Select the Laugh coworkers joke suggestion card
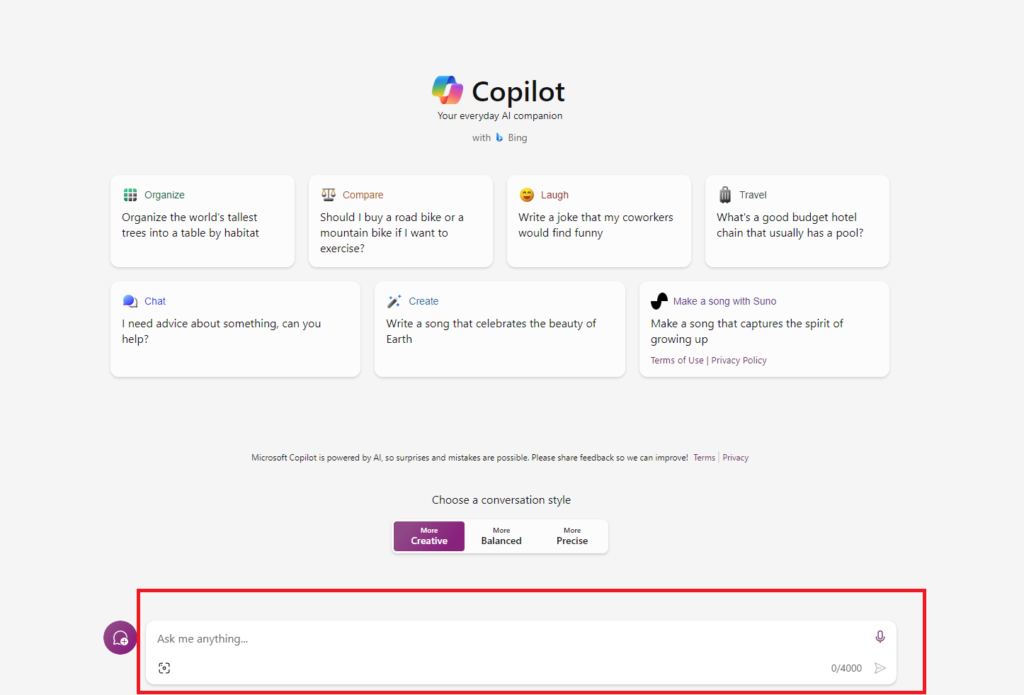Screen dimensions: 1024x695 click(x=598, y=222)
